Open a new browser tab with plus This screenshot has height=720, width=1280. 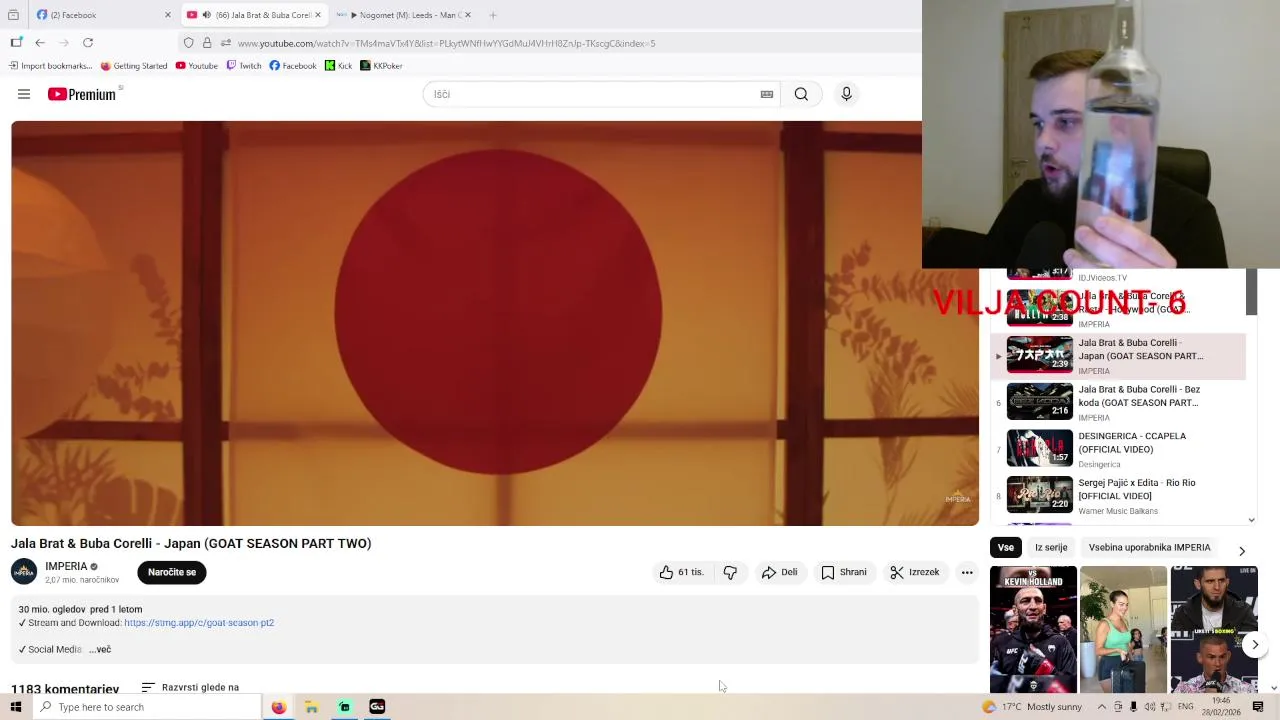(x=493, y=15)
